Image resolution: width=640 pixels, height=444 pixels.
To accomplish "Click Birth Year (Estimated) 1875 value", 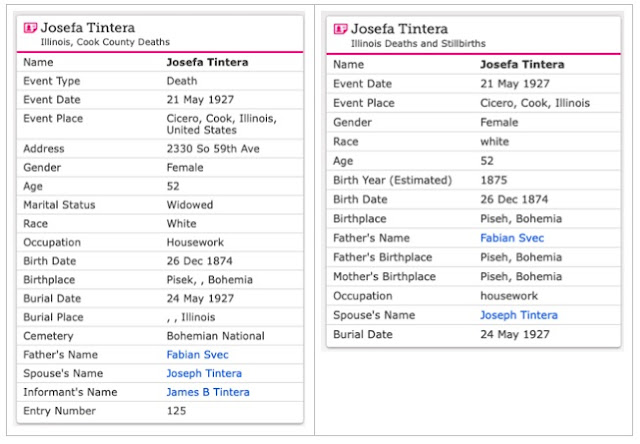I will coord(495,180).
